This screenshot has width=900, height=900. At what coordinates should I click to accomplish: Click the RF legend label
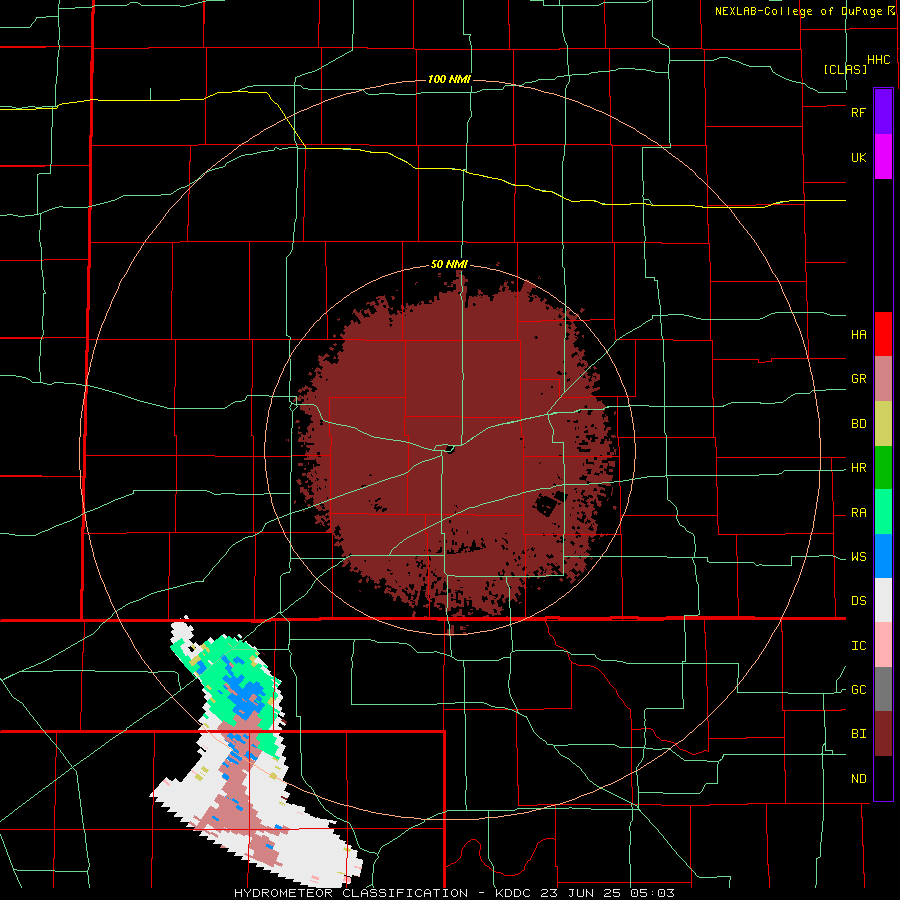[x=858, y=112]
